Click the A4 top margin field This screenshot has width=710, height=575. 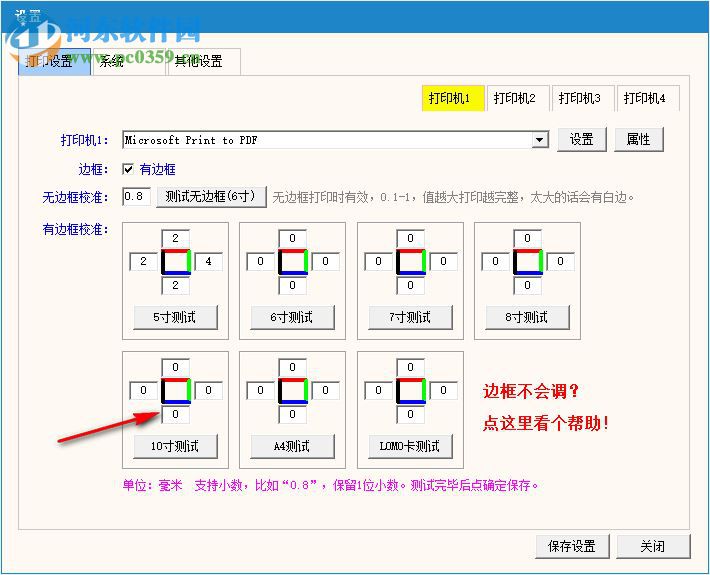(292, 367)
